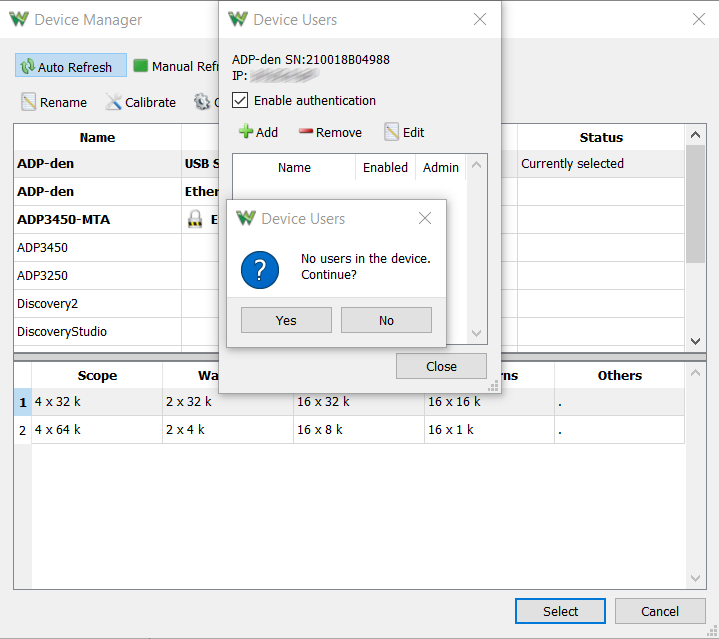Click the WaveForms logo in Device Users title
The image size is (719, 639).
coord(238,19)
